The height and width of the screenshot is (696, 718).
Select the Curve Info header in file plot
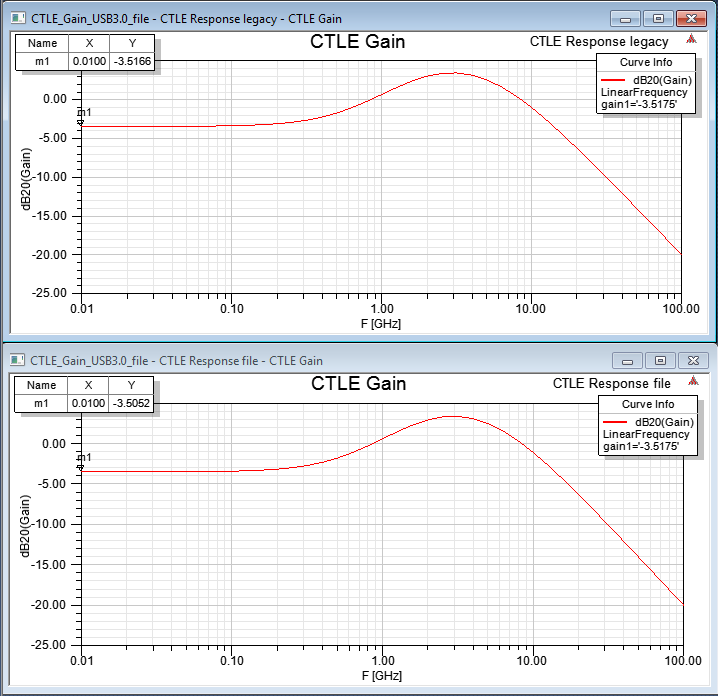(648, 404)
